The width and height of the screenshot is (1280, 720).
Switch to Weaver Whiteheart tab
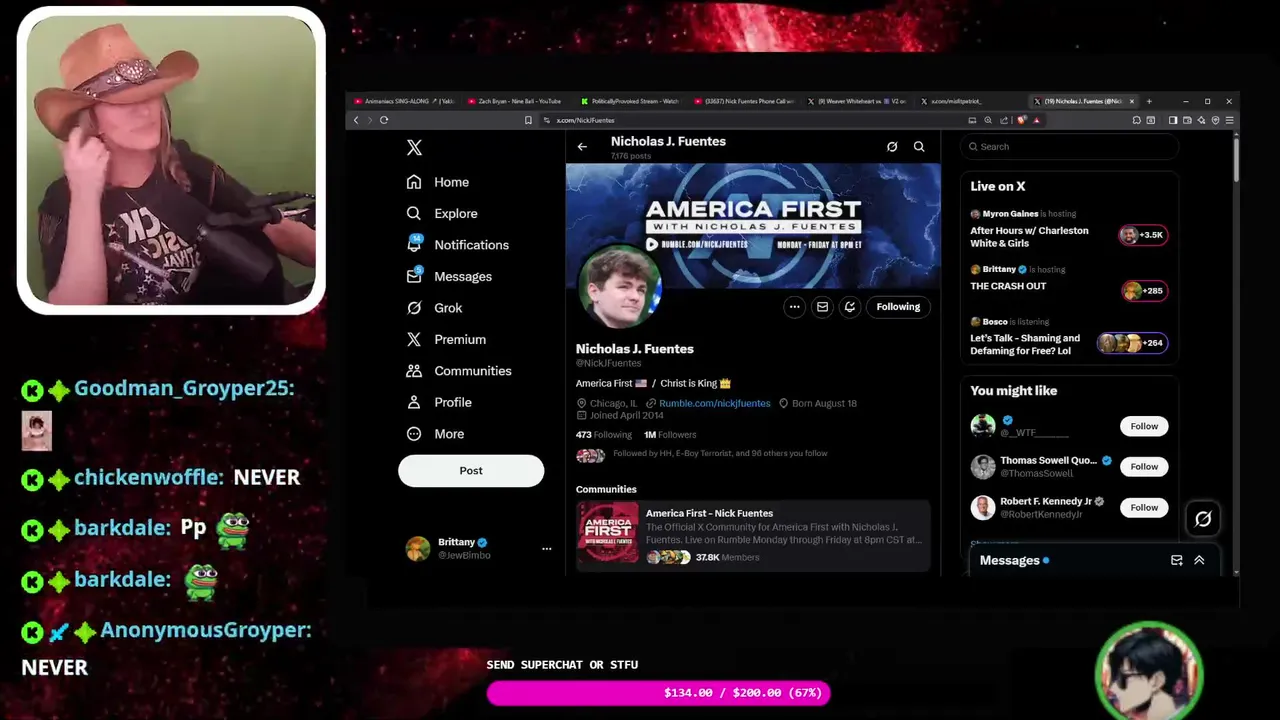(859, 101)
